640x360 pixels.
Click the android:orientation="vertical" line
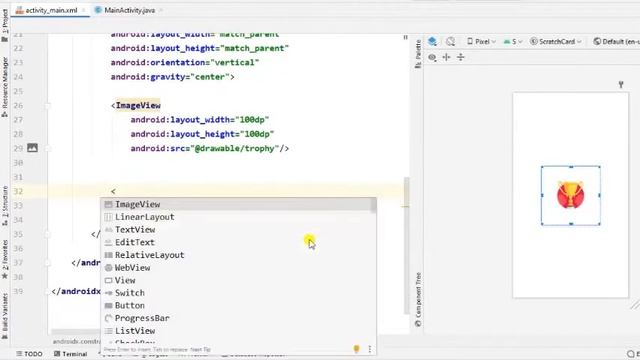(184, 62)
